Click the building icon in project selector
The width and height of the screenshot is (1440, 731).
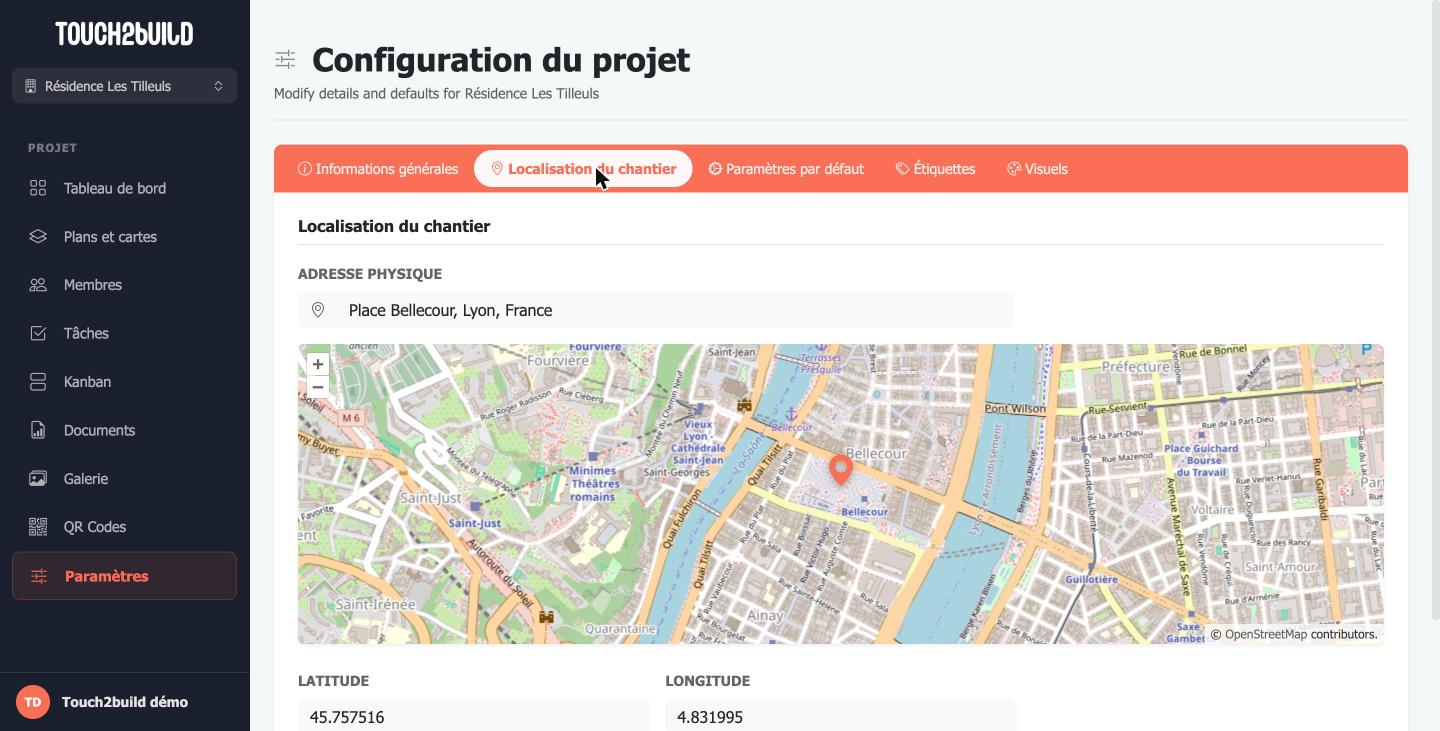pos(30,86)
